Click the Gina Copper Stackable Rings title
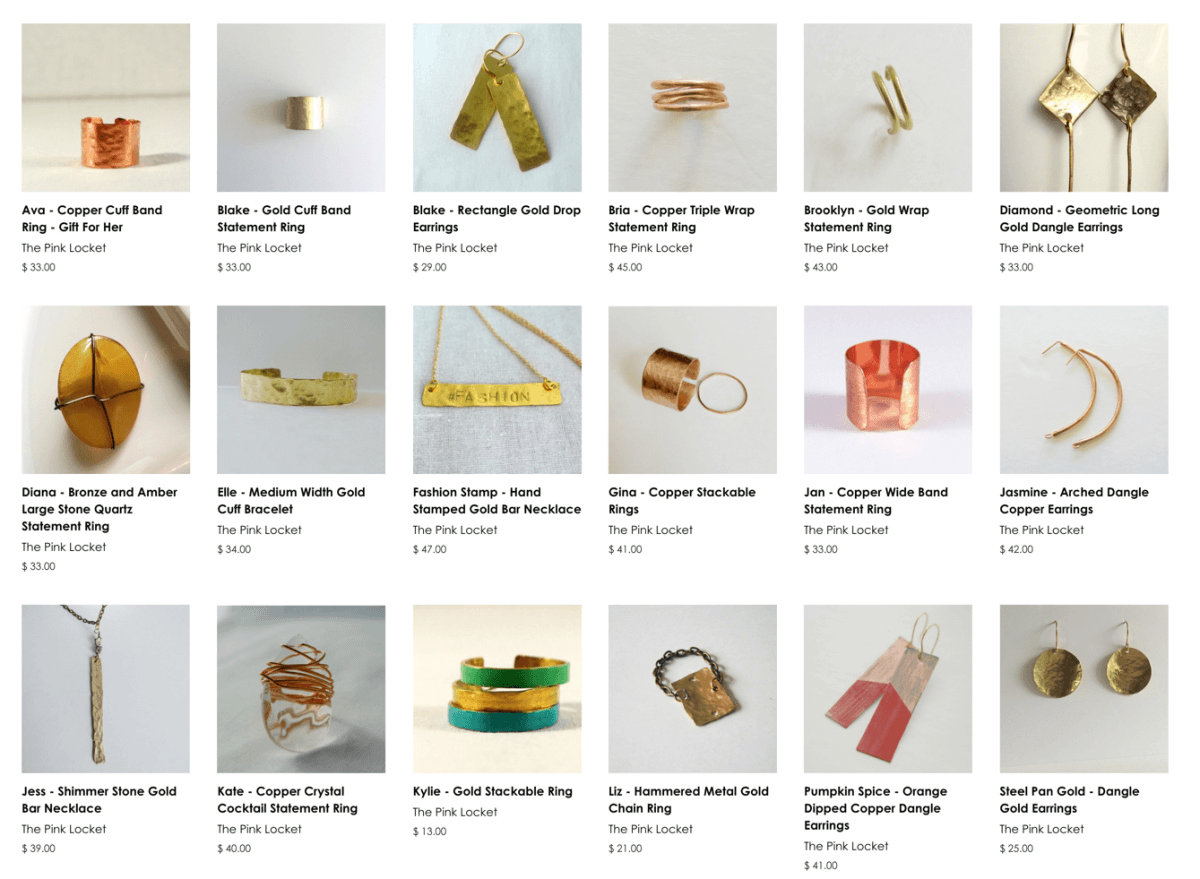The image size is (1200, 879). pos(682,501)
